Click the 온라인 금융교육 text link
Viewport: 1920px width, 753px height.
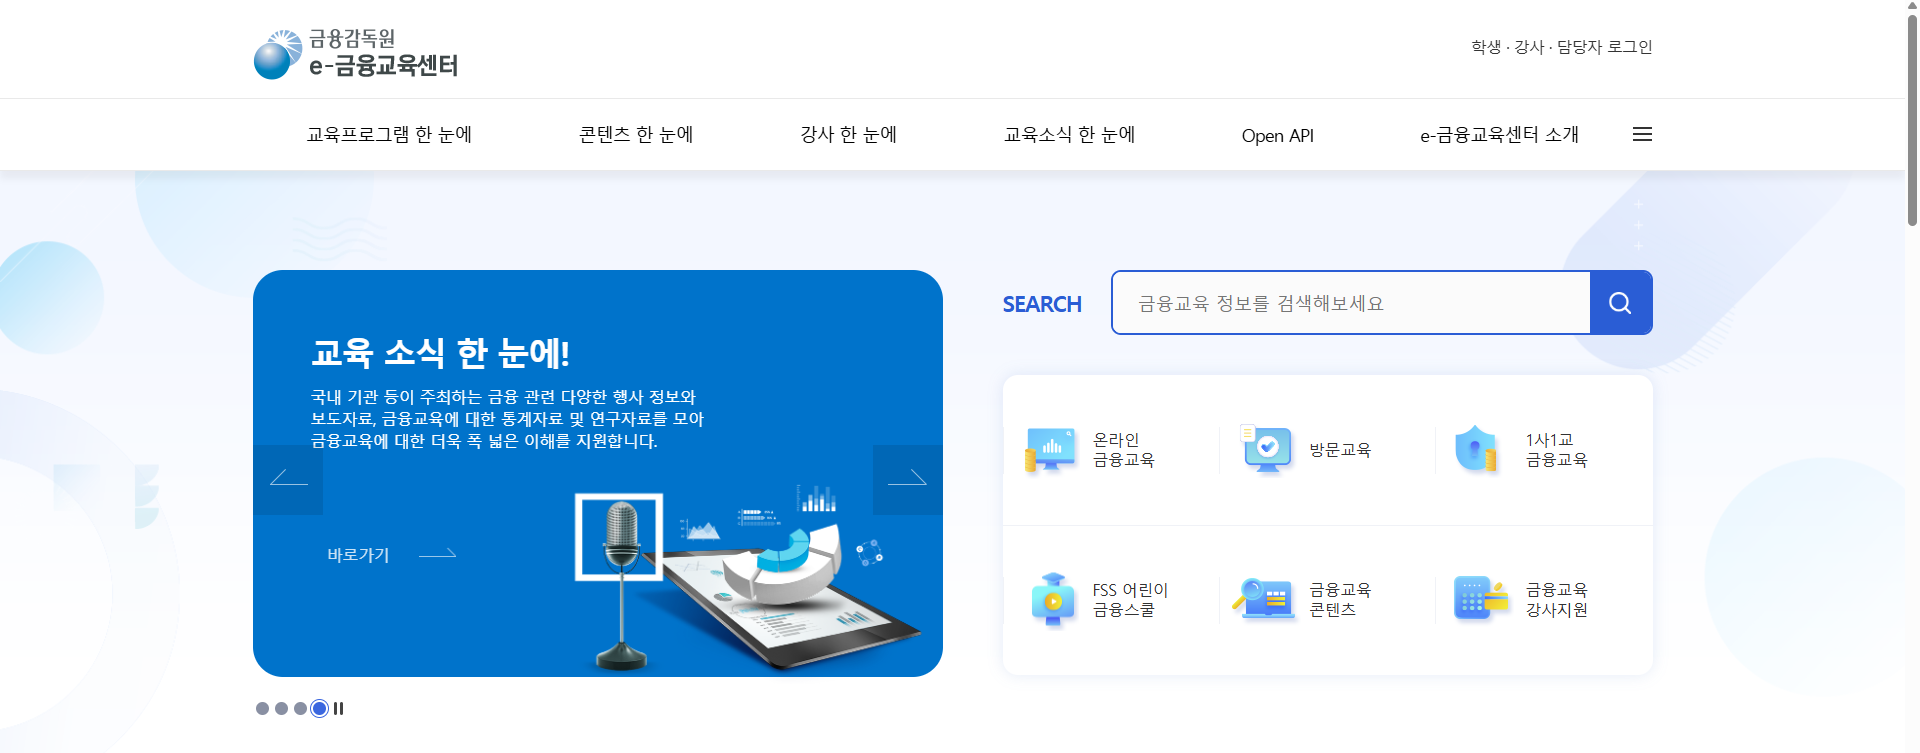coord(1123,450)
